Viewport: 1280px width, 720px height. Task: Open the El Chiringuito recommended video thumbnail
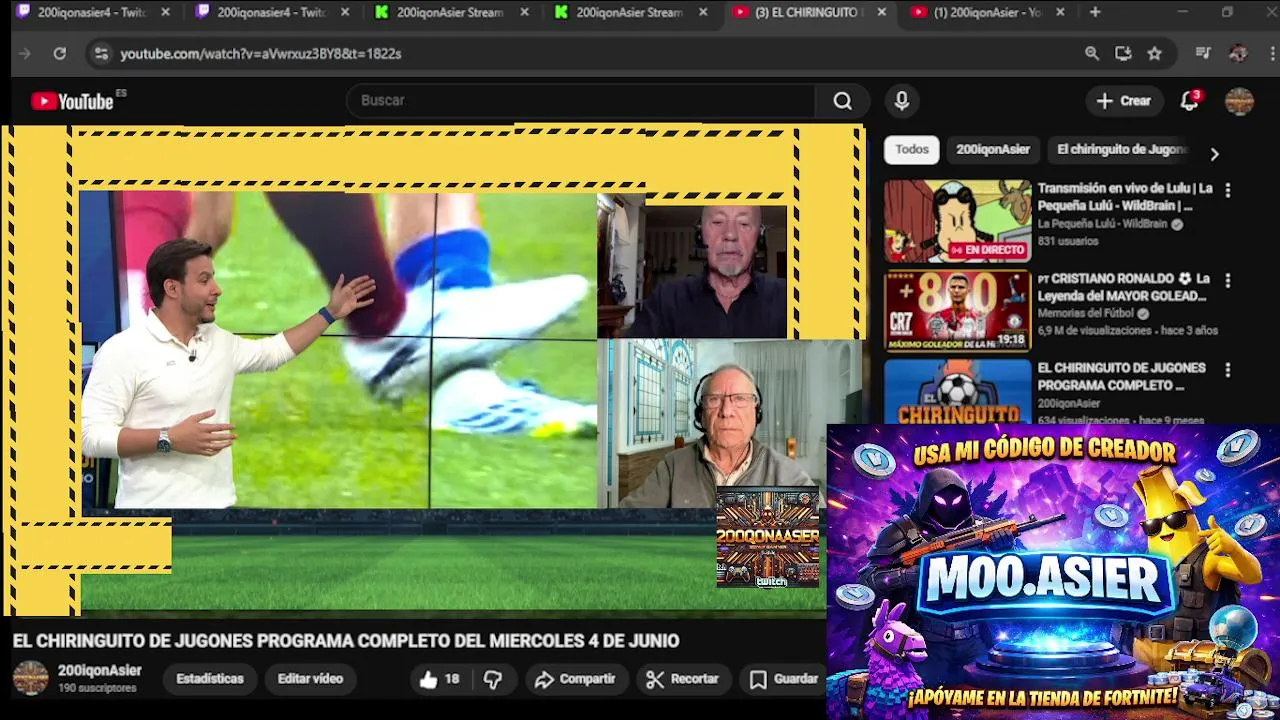coord(957,391)
